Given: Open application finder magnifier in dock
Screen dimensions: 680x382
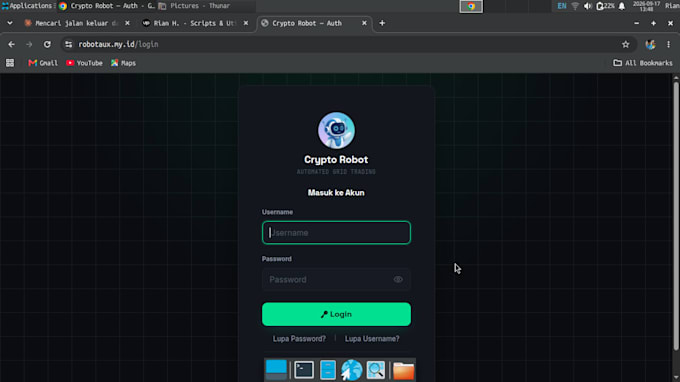Looking at the screenshot, I should (376, 370).
